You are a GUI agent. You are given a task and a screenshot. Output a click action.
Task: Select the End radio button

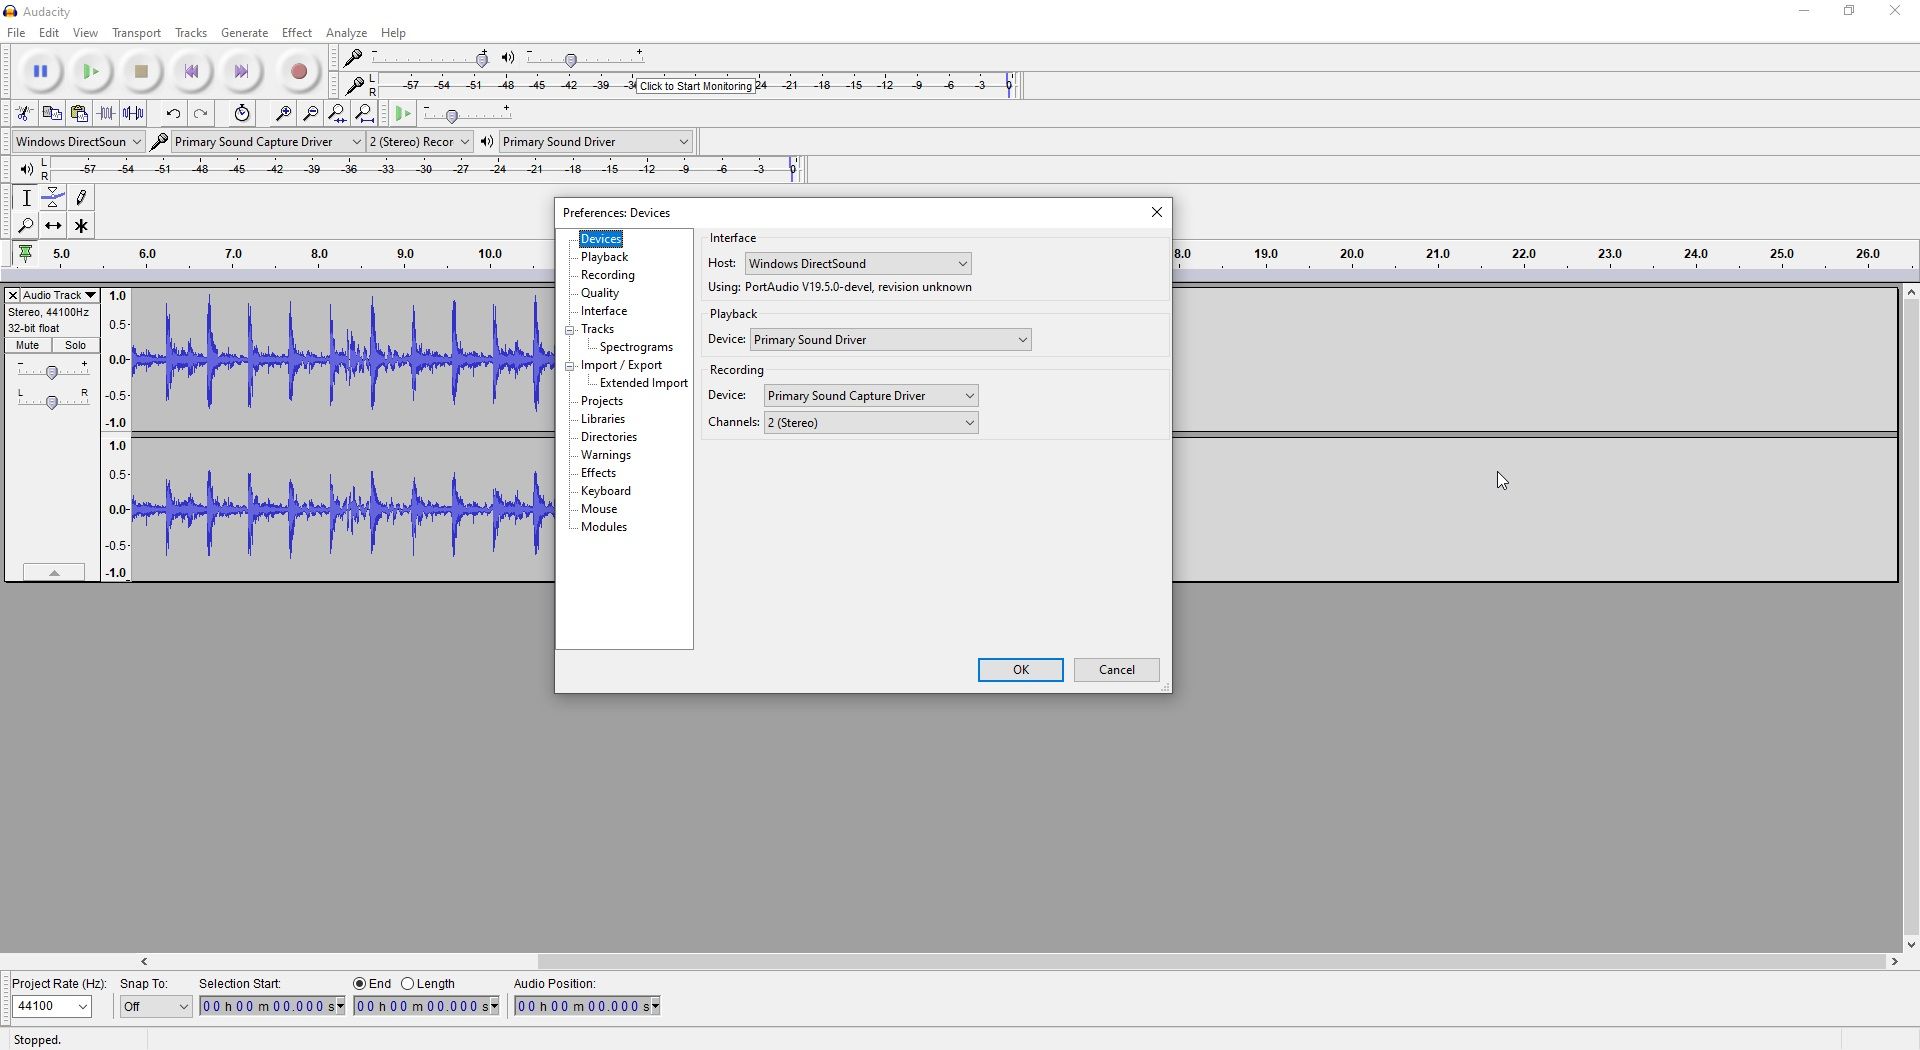(x=360, y=984)
